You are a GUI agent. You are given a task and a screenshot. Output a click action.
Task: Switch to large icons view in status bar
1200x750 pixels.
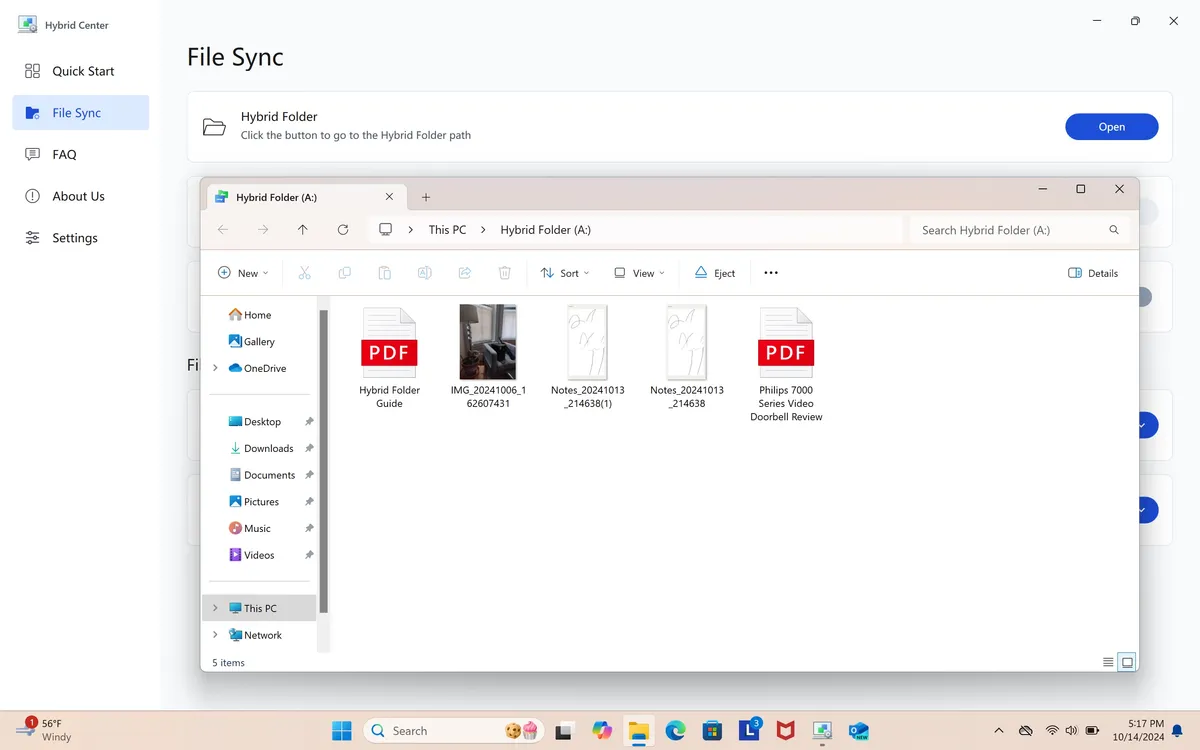coord(1127,662)
